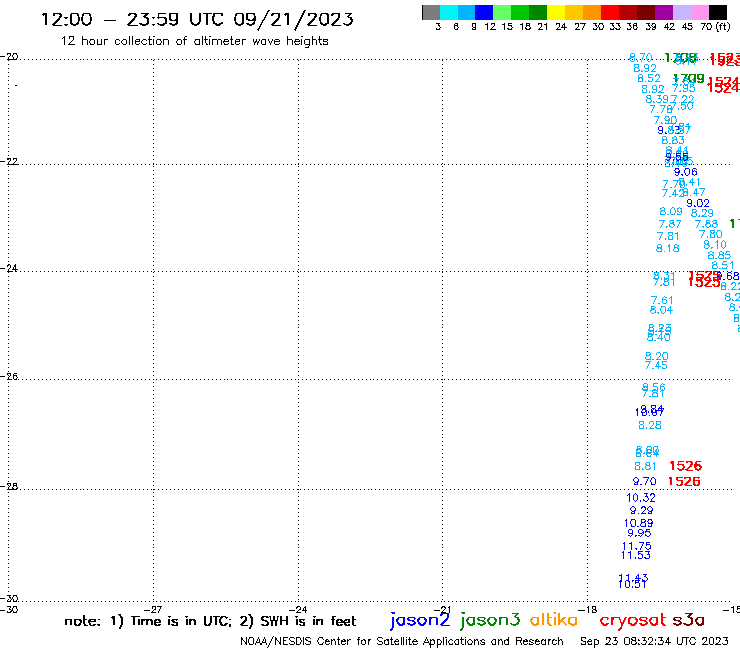Click the 'NOAA/NESDIS Center for Satellite Applications and Research' credit
Viewport: 740px width, 650px height.
pos(402,641)
